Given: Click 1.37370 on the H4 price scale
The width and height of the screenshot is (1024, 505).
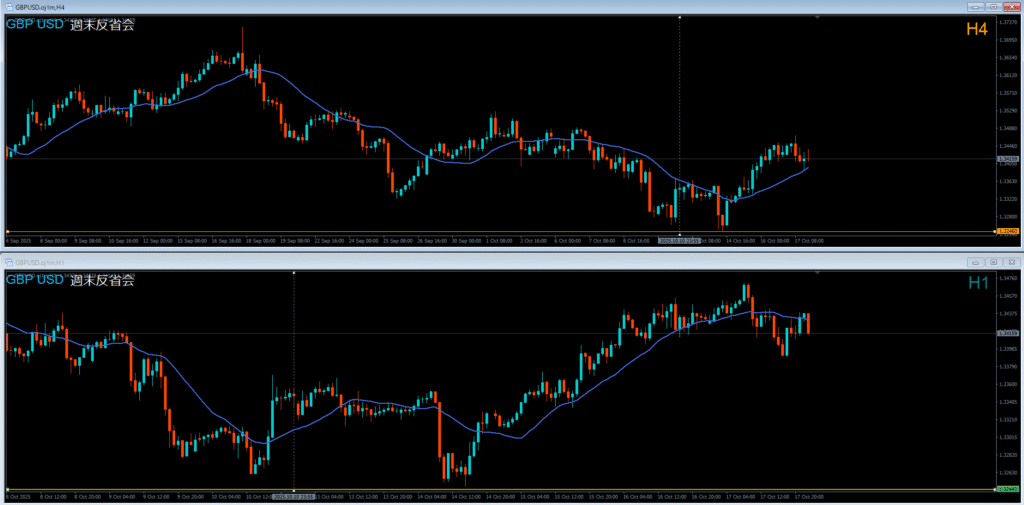Looking at the screenshot, I should (1008, 22).
